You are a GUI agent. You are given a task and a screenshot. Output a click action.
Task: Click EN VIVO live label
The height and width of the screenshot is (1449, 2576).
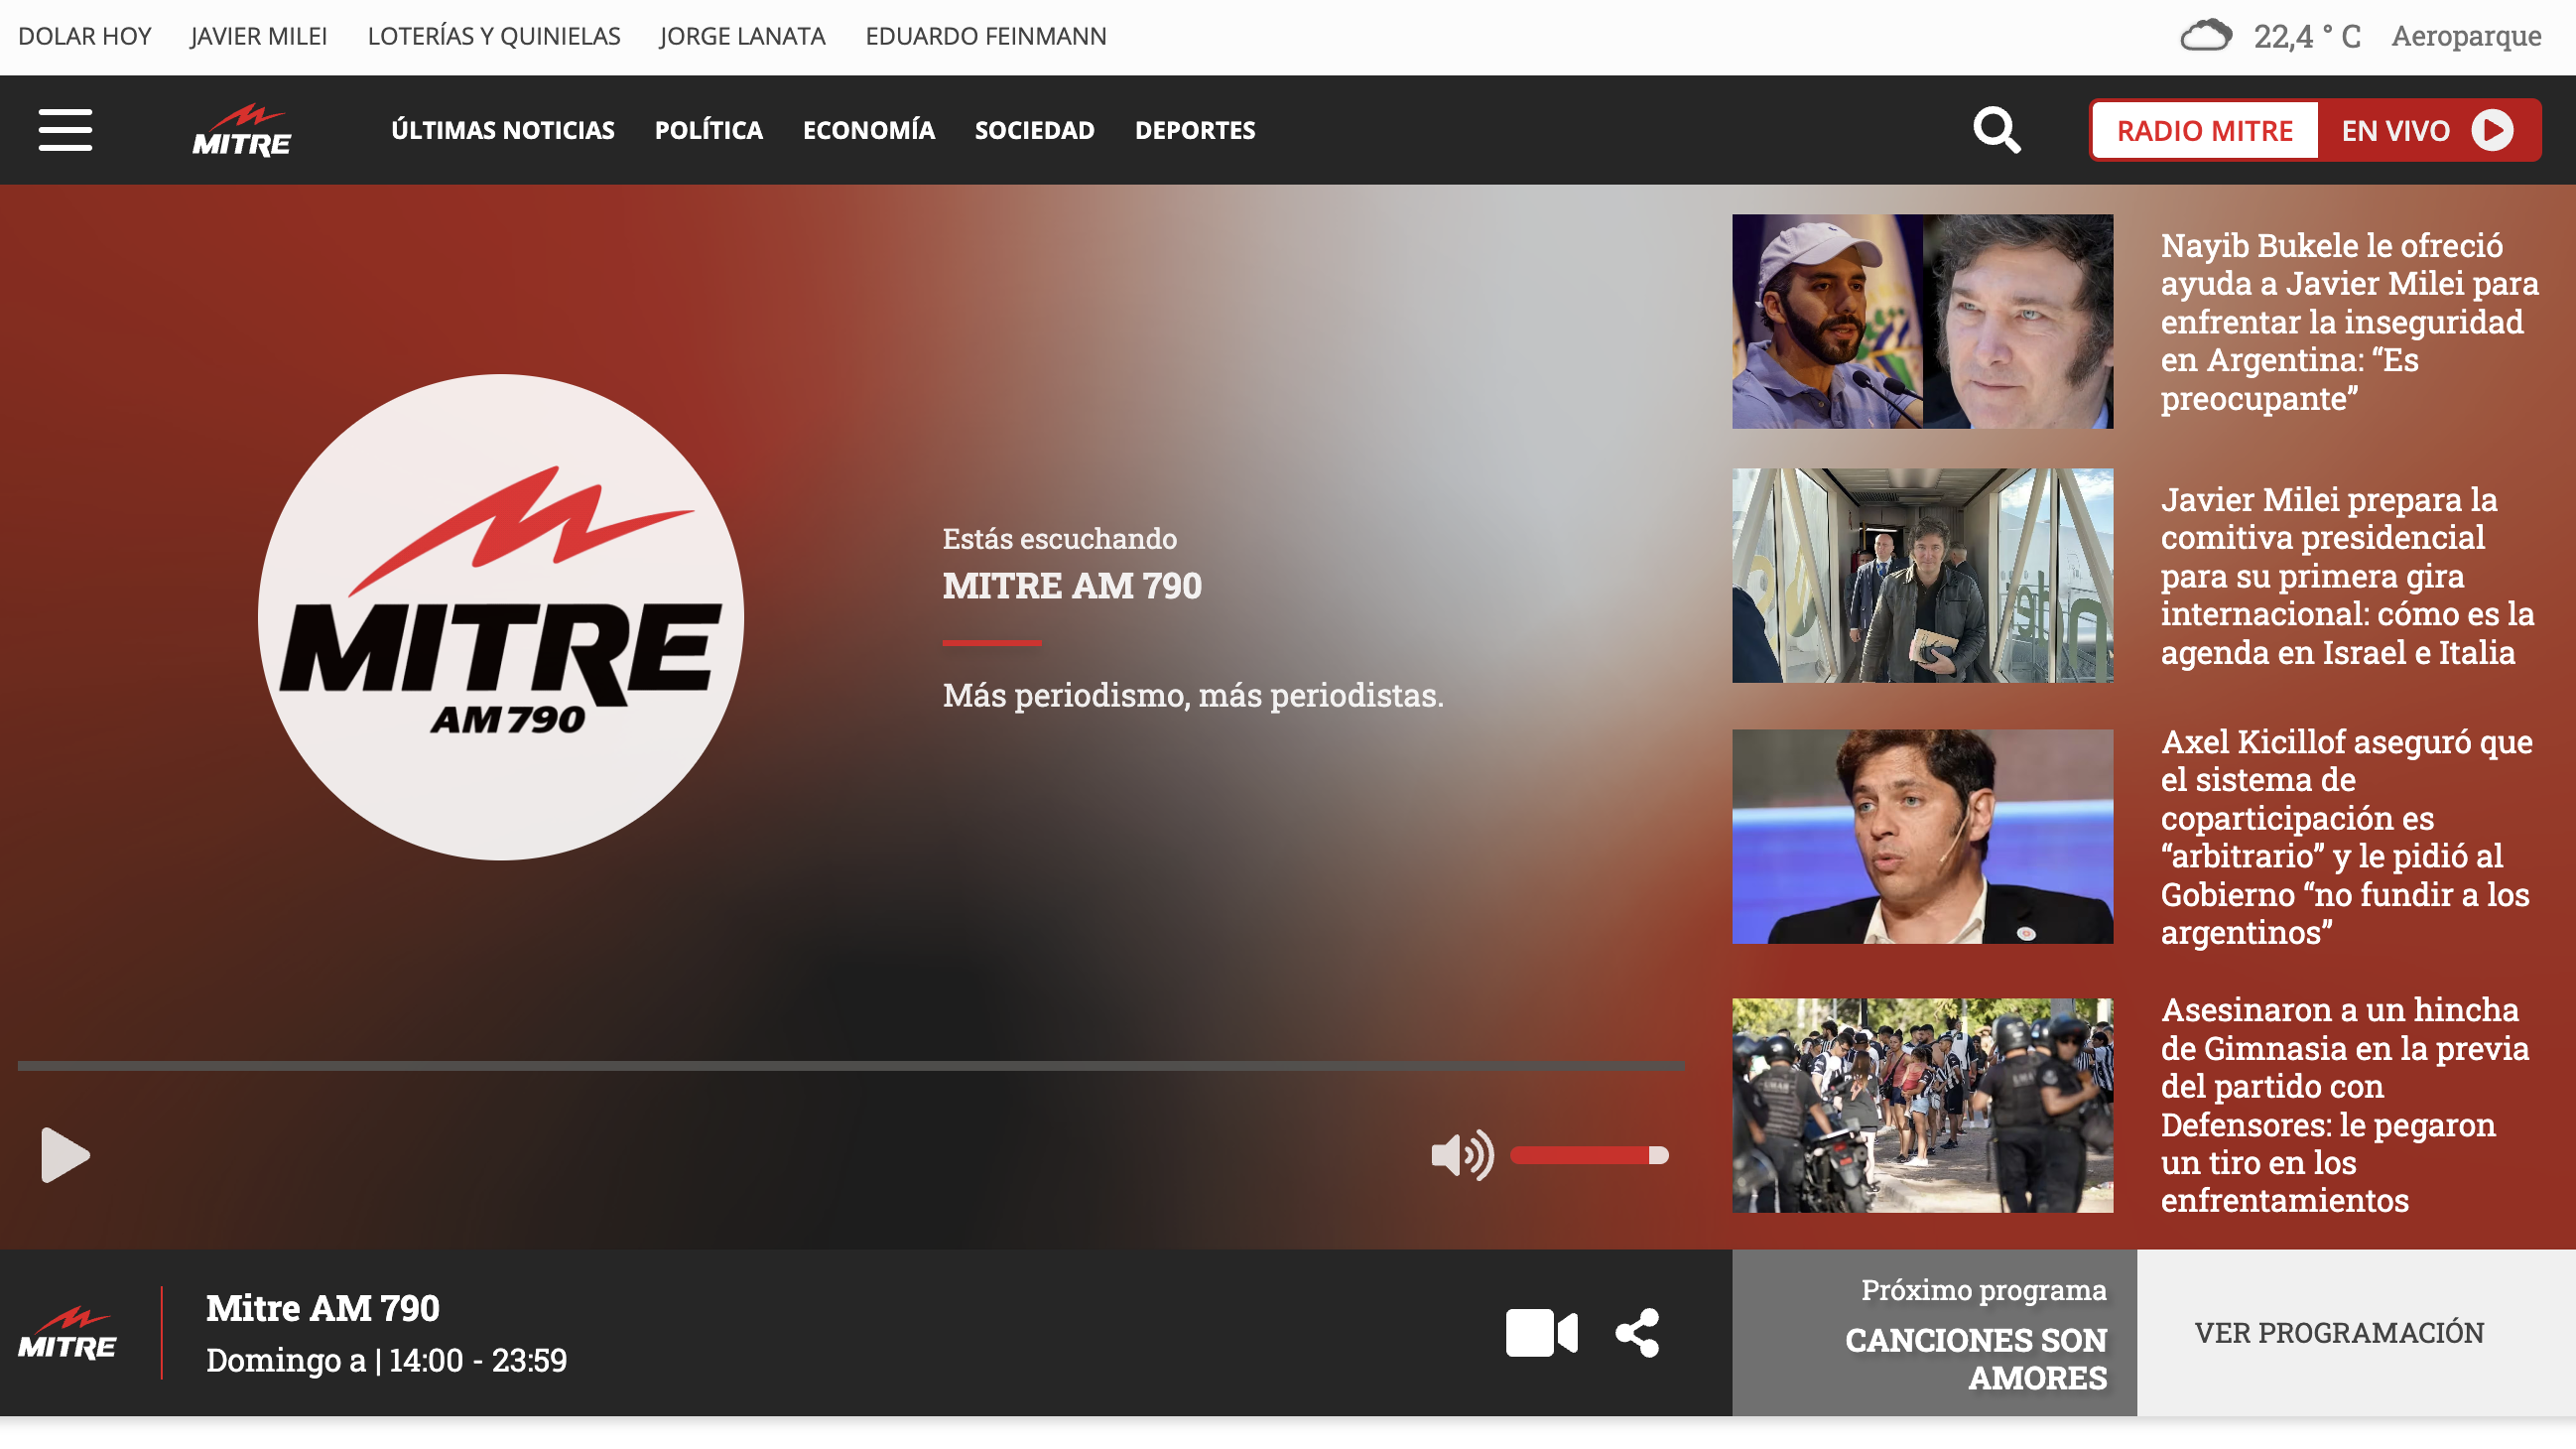point(2396,130)
